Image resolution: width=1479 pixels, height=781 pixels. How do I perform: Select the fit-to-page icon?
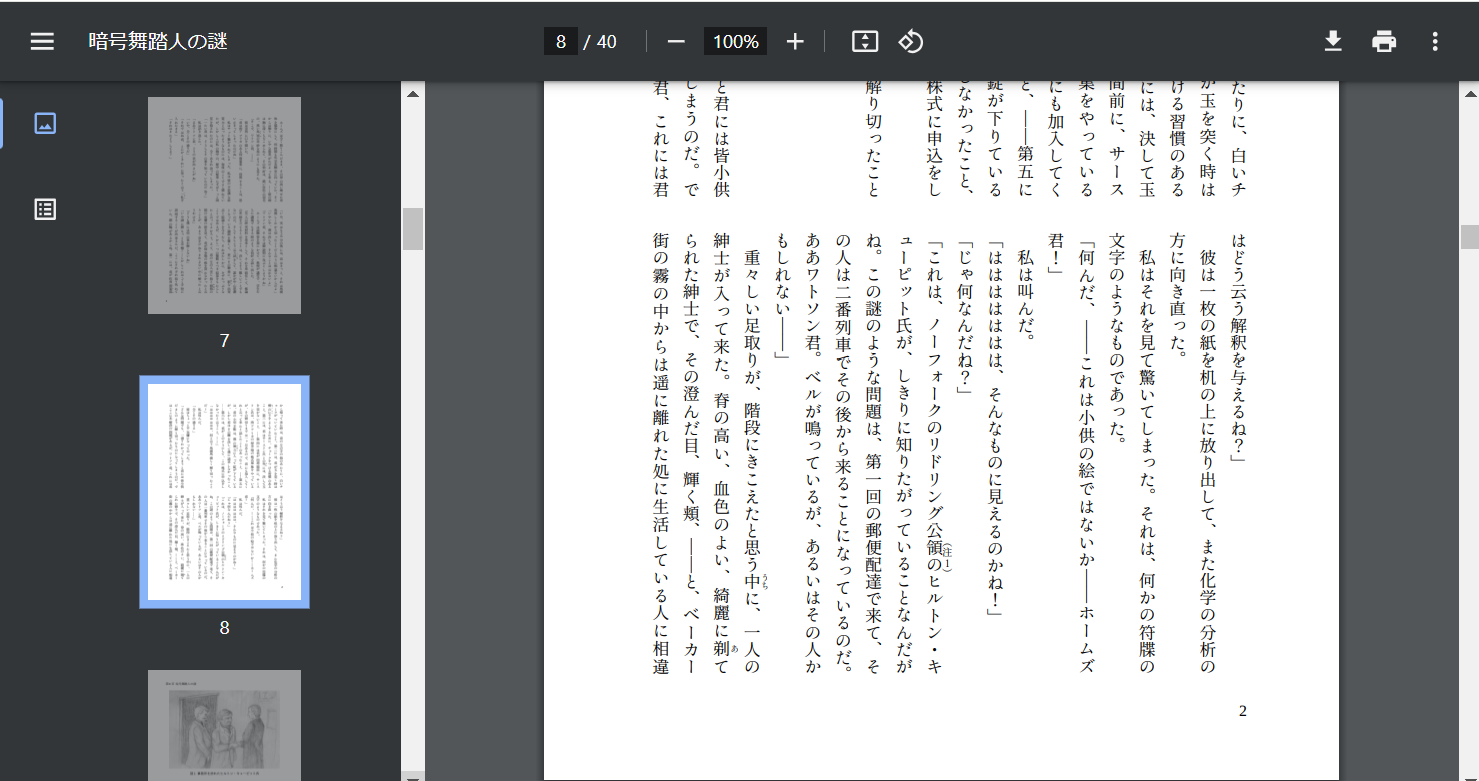click(x=863, y=41)
